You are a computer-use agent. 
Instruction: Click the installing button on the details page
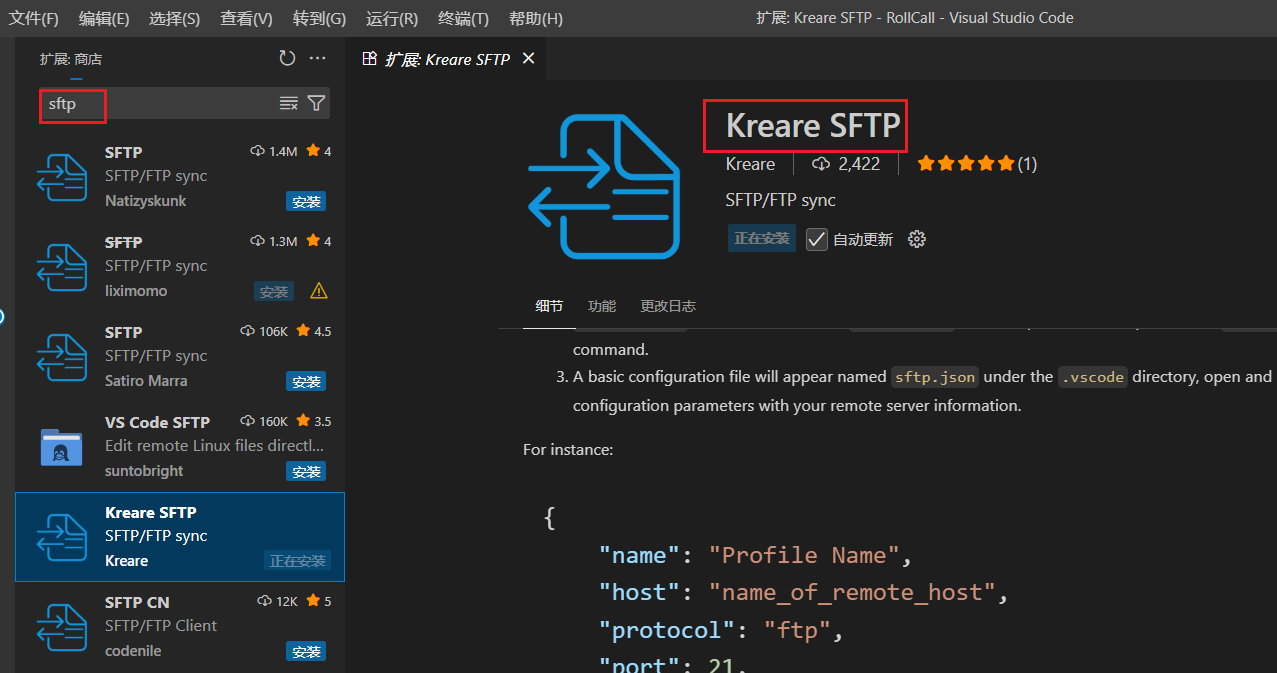762,238
